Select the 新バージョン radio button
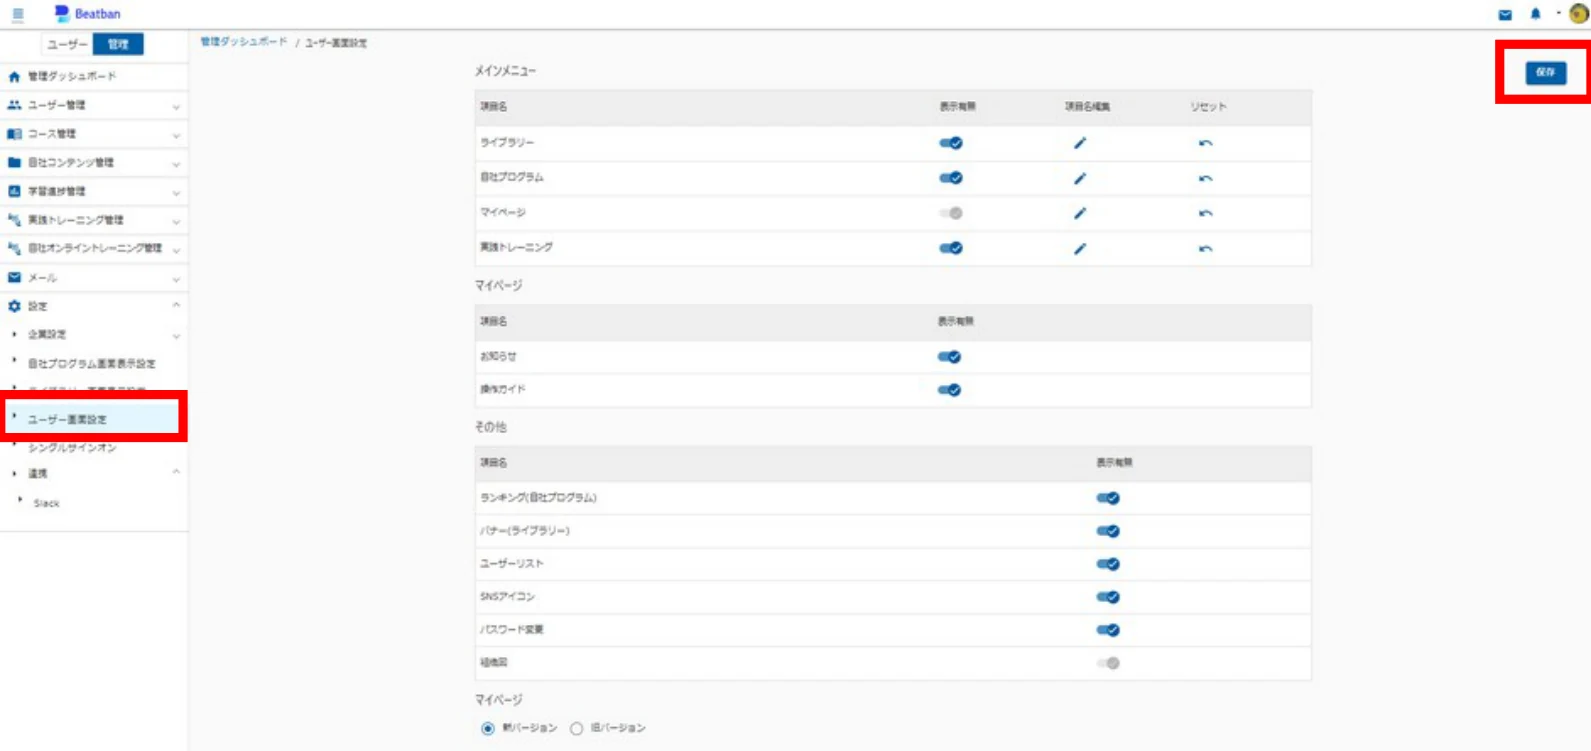Viewport: 1591px width, 751px height. (488, 729)
